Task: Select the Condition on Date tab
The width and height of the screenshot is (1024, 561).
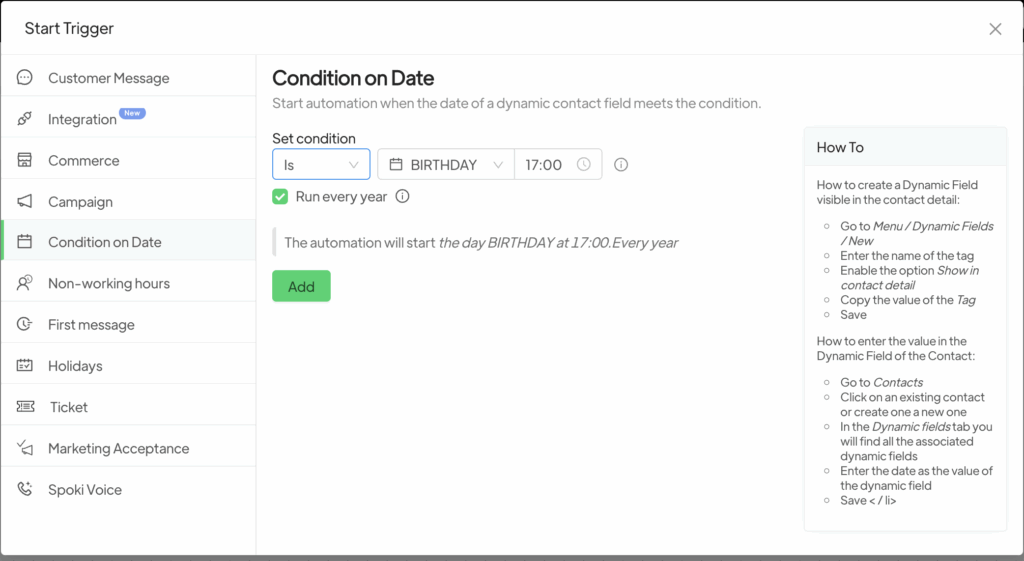Action: (104, 242)
